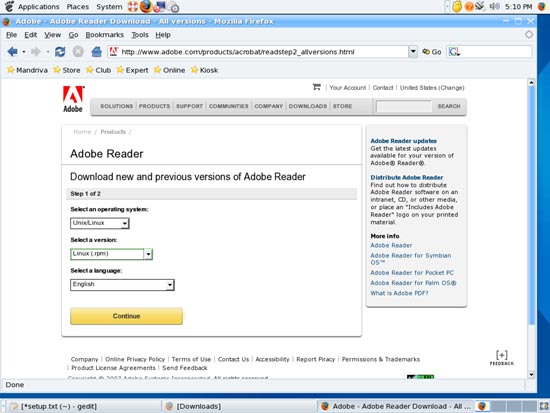Open the Help menu
The image size is (550, 413).
click(x=163, y=35)
